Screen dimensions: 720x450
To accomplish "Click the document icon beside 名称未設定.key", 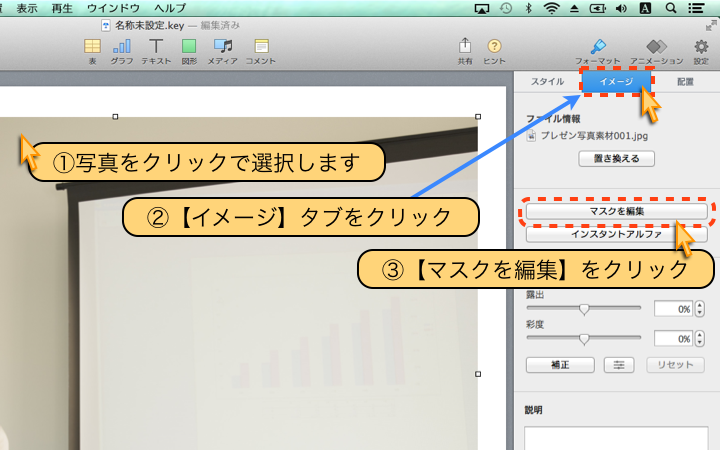I will 106,26.
